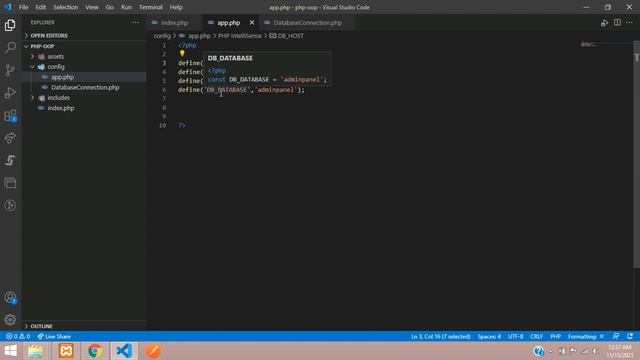Image resolution: width=640 pixels, height=360 pixels.
Task: Open XAMPP from the taskbar
Action: tap(66, 351)
